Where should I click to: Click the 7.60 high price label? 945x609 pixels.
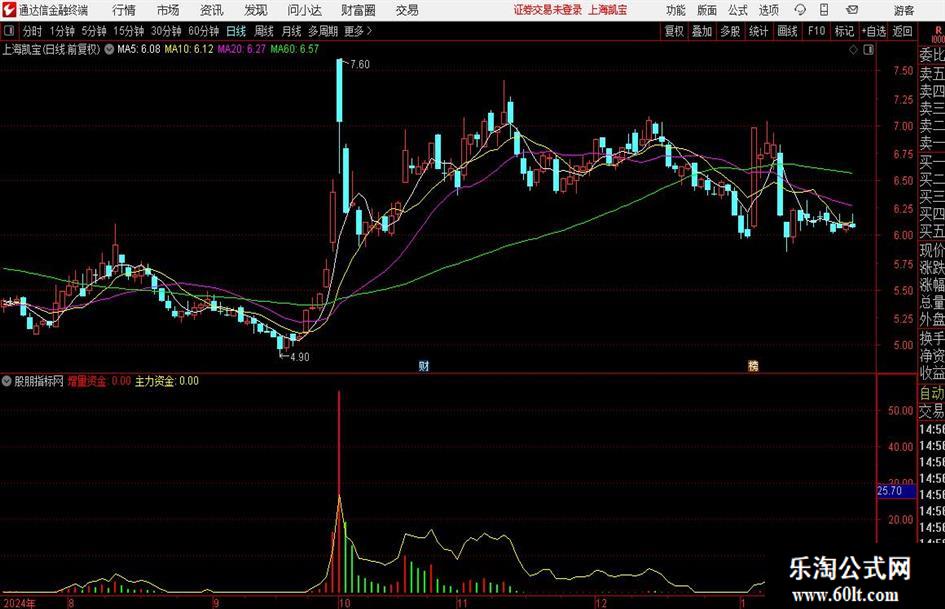click(x=360, y=64)
